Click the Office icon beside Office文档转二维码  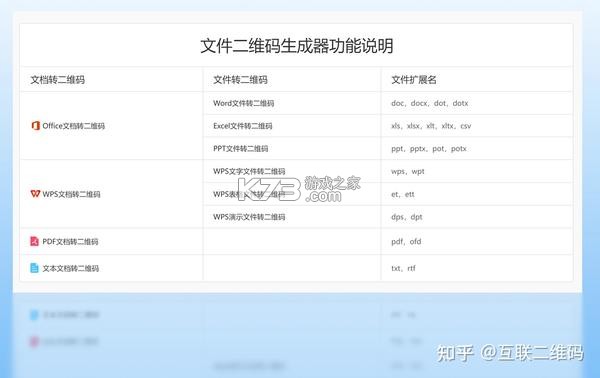[x=36, y=125]
